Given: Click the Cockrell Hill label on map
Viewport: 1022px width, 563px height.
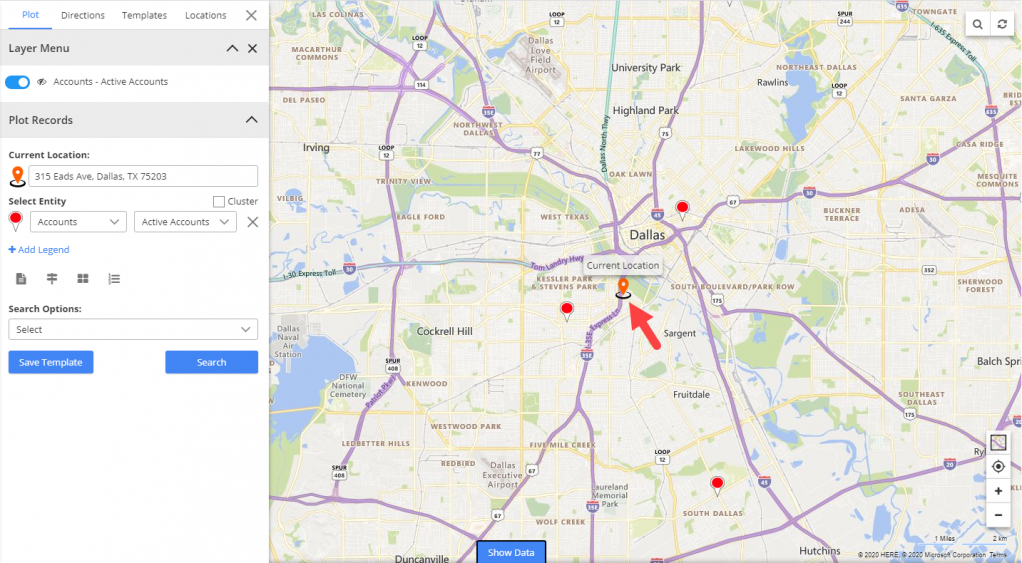Looking at the screenshot, I should click(x=445, y=331).
